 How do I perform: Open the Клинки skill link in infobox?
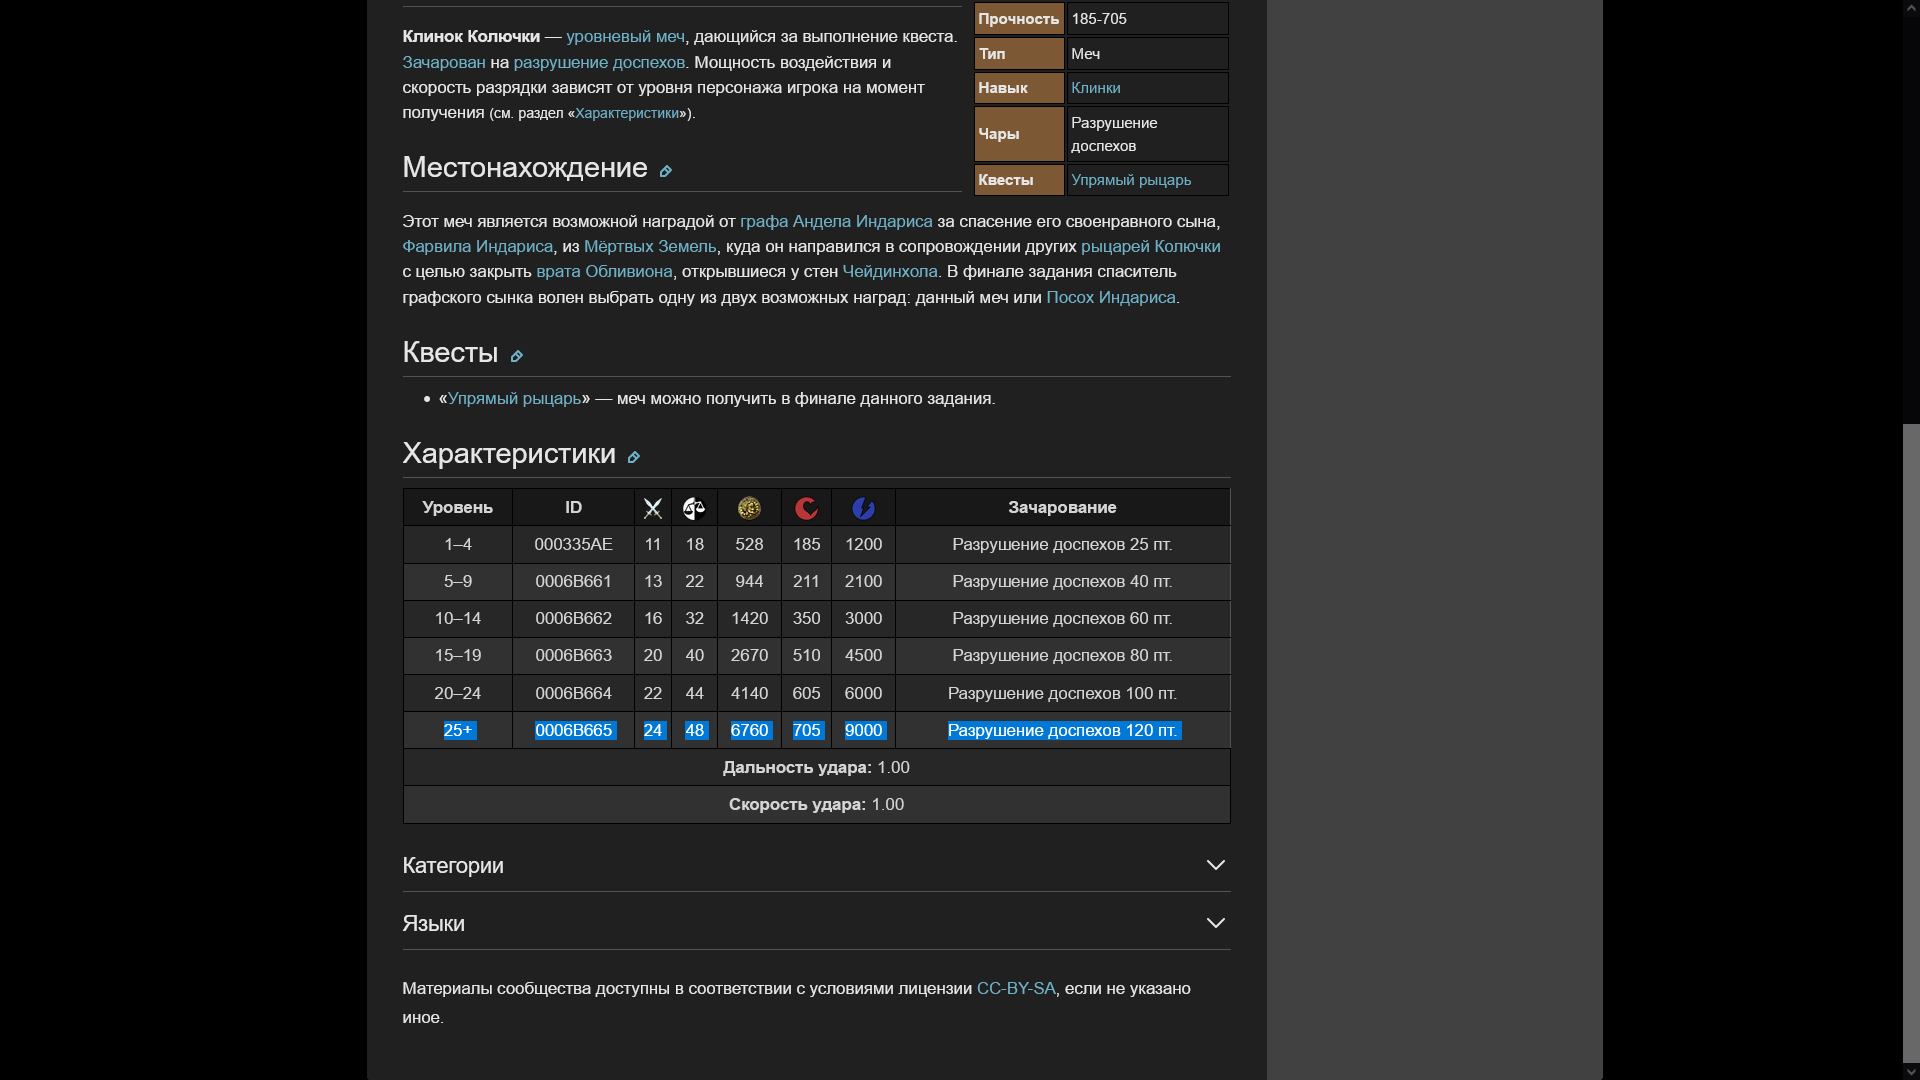[1095, 88]
